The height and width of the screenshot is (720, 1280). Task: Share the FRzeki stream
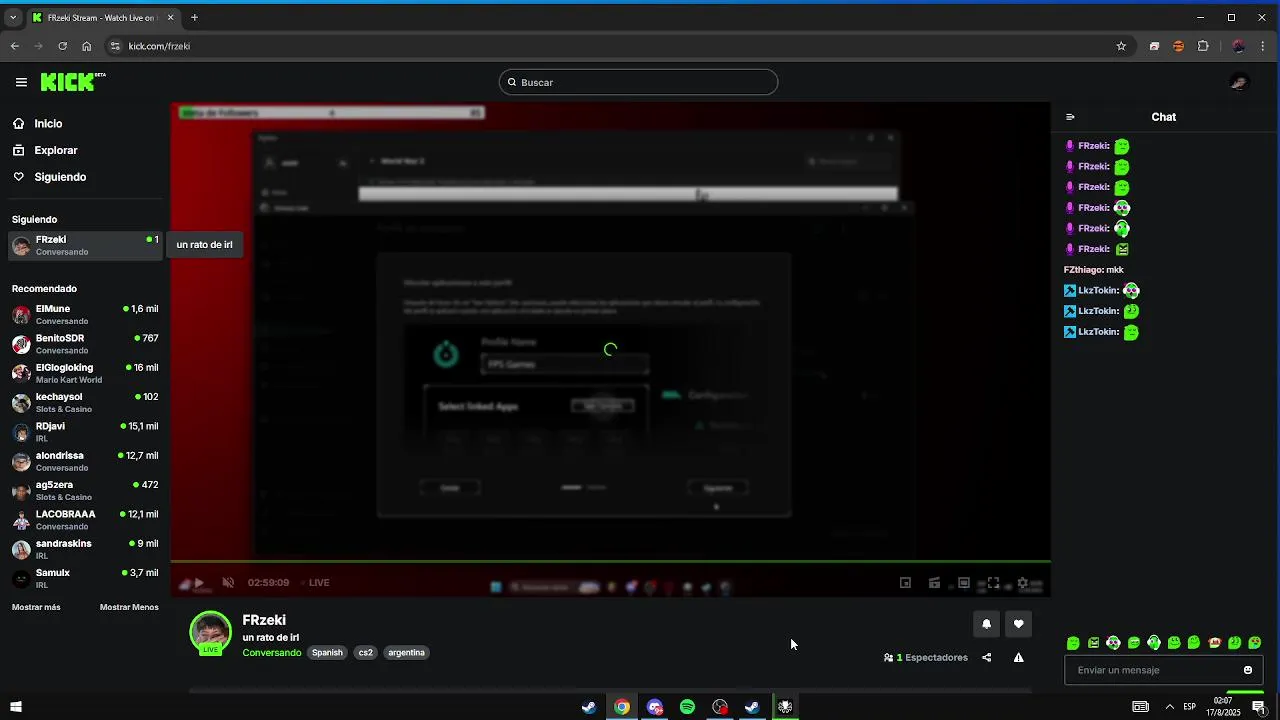click(987, 657)
